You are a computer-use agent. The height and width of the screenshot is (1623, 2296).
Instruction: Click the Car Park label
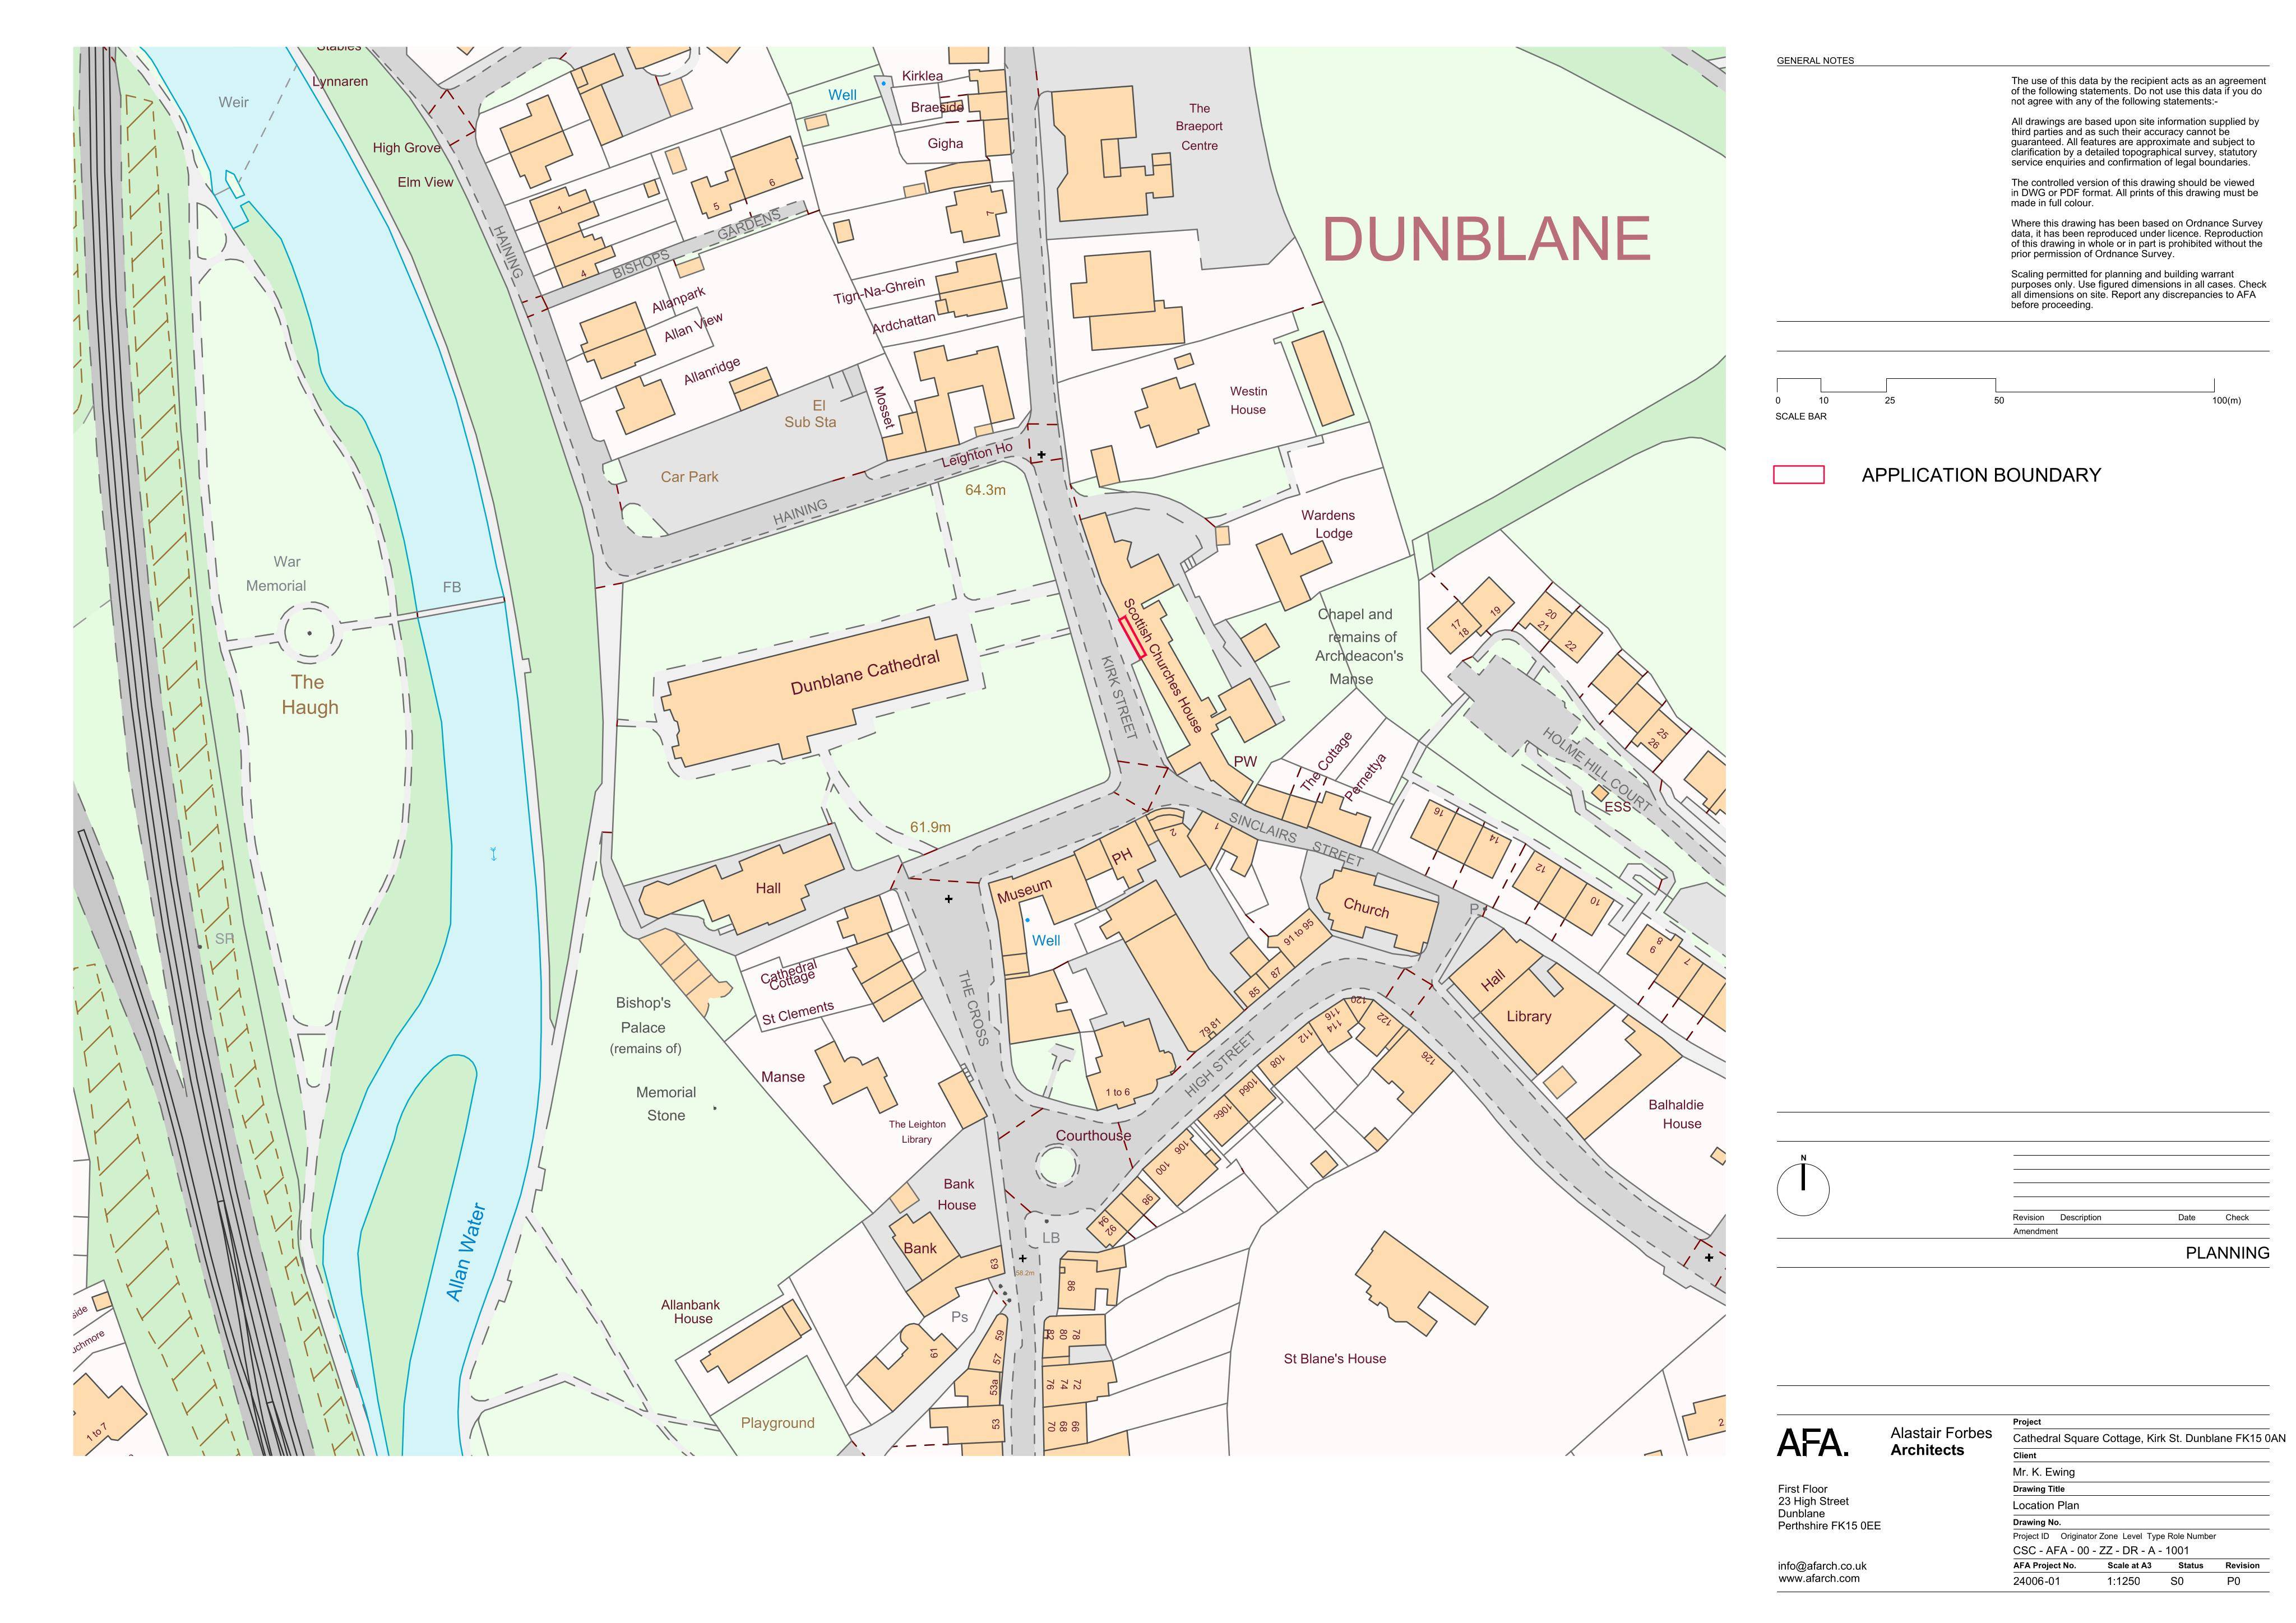tap(689, 477)
